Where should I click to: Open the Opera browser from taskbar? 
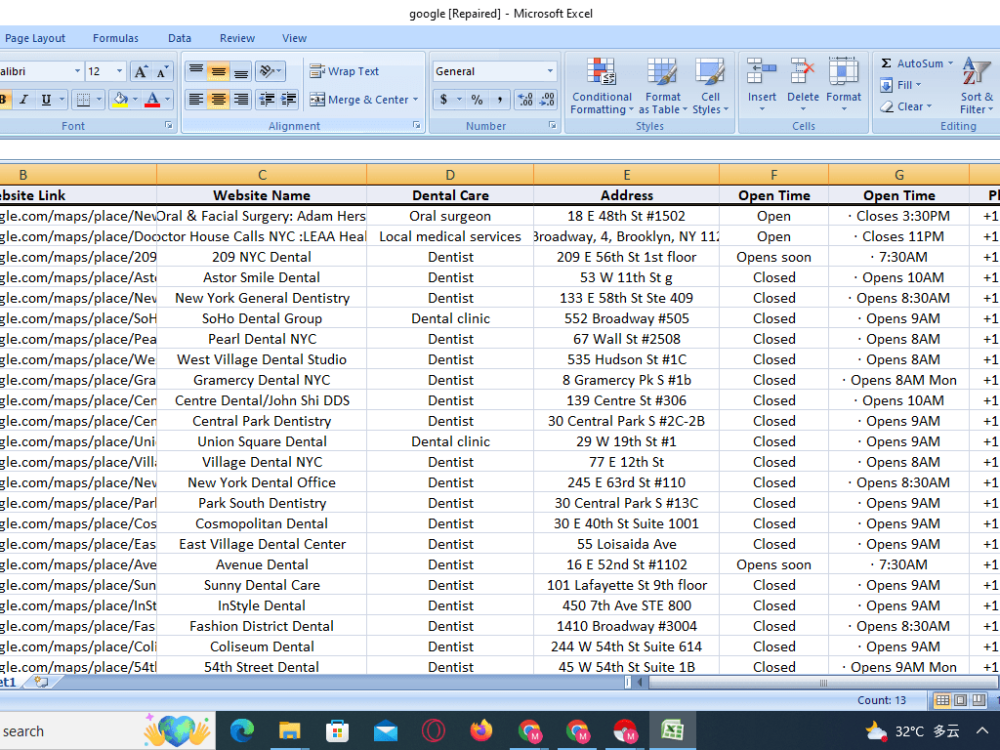(434, 731)
